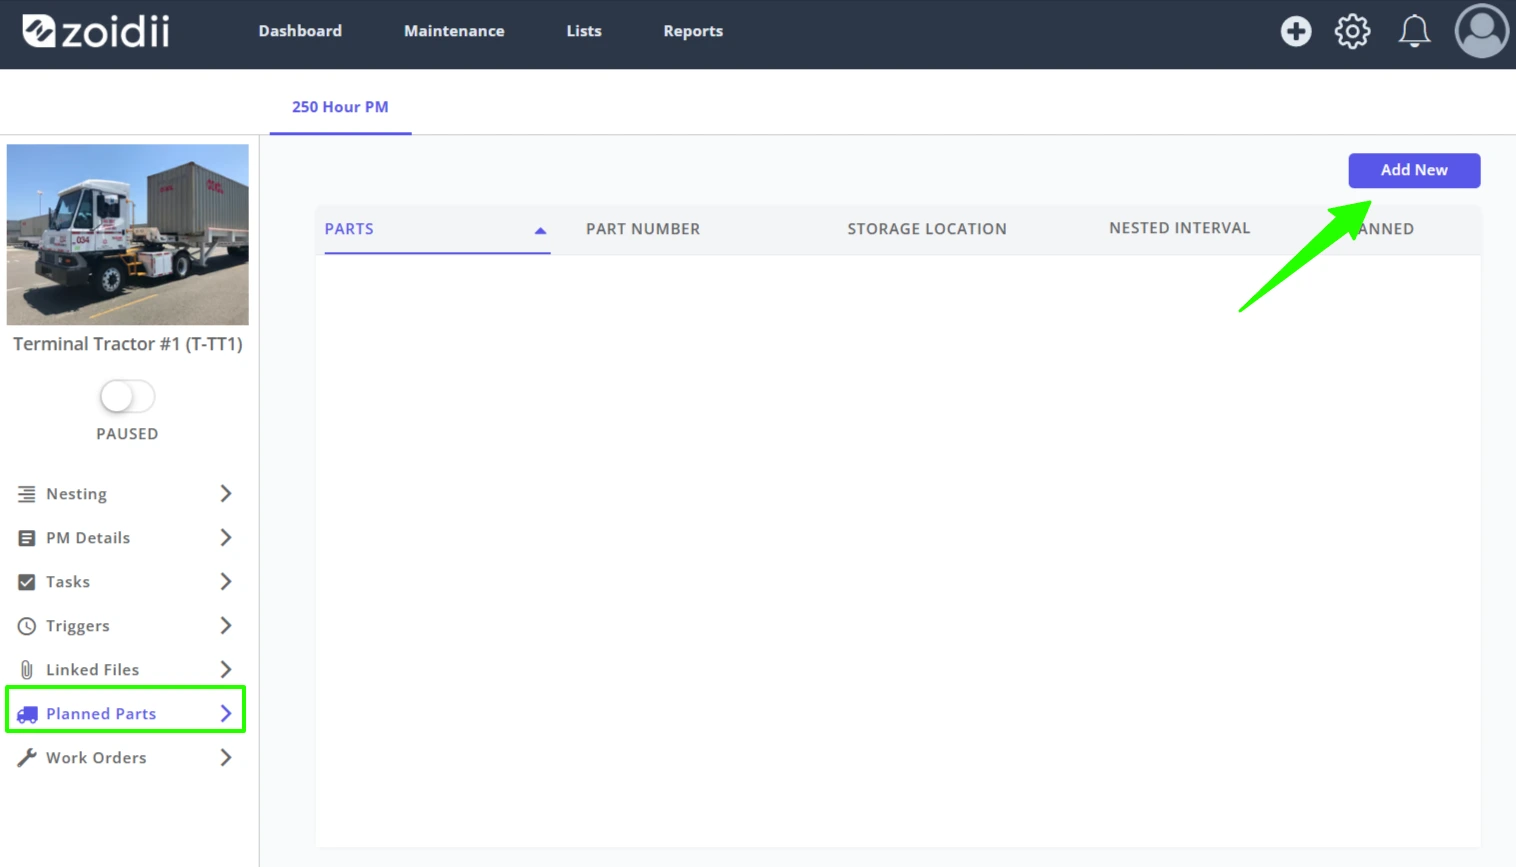
Task: Expand the Triggers chevron
Action: (x=226, y=626)
